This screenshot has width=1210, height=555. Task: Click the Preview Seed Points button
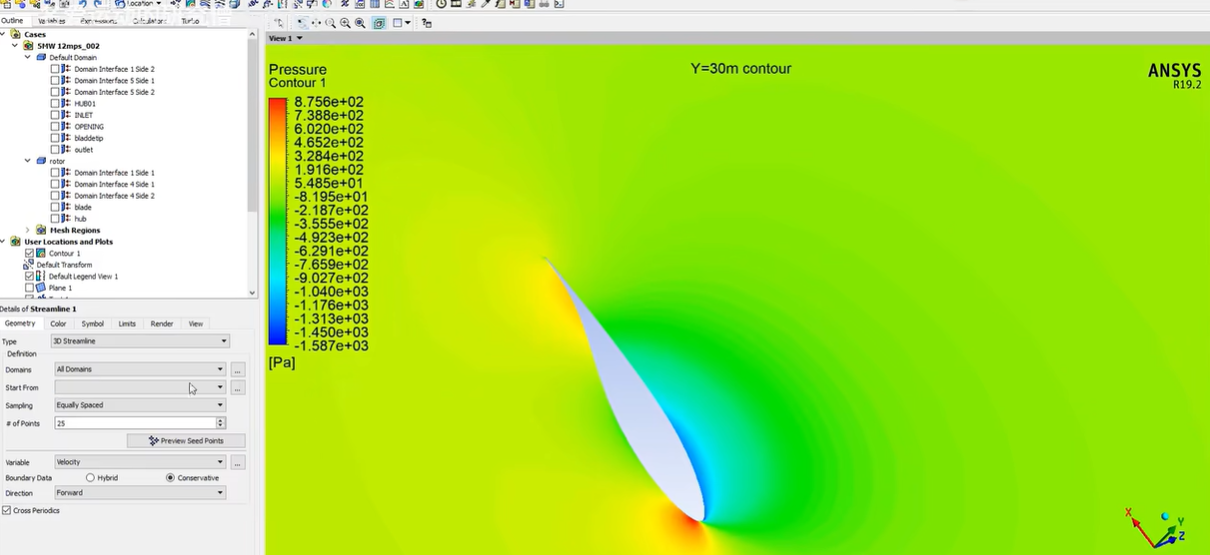(x=186, y=441)
